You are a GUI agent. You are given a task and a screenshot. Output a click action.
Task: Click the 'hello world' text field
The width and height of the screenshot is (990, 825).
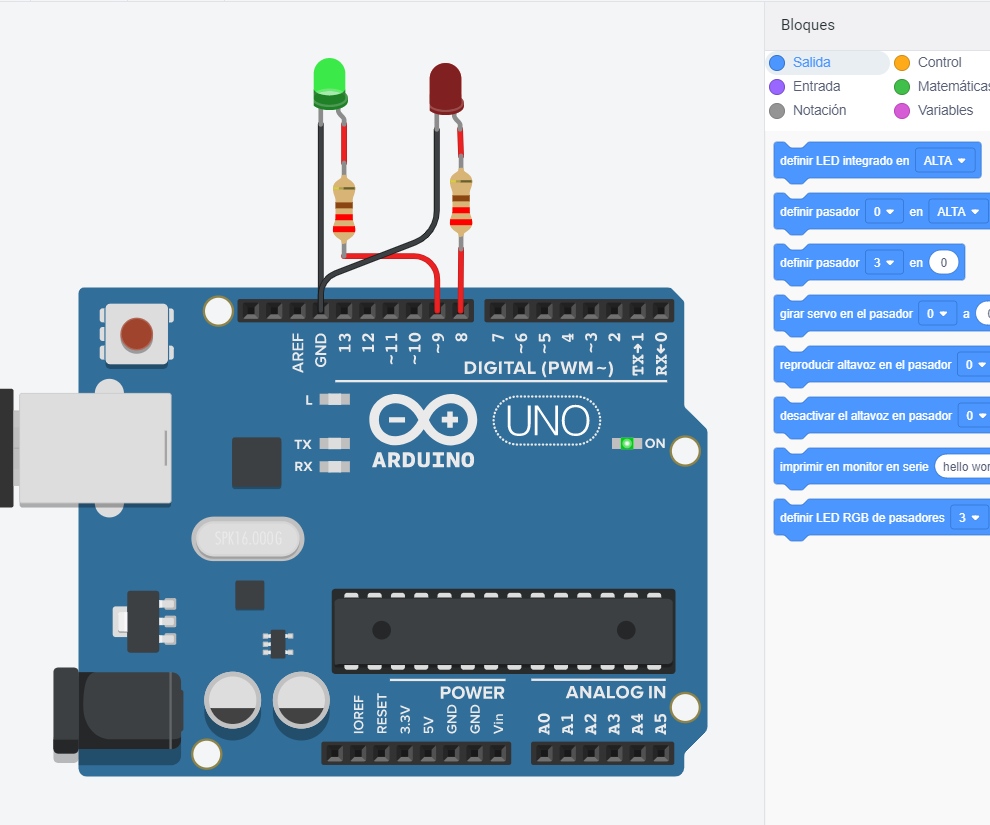(964, 466)
